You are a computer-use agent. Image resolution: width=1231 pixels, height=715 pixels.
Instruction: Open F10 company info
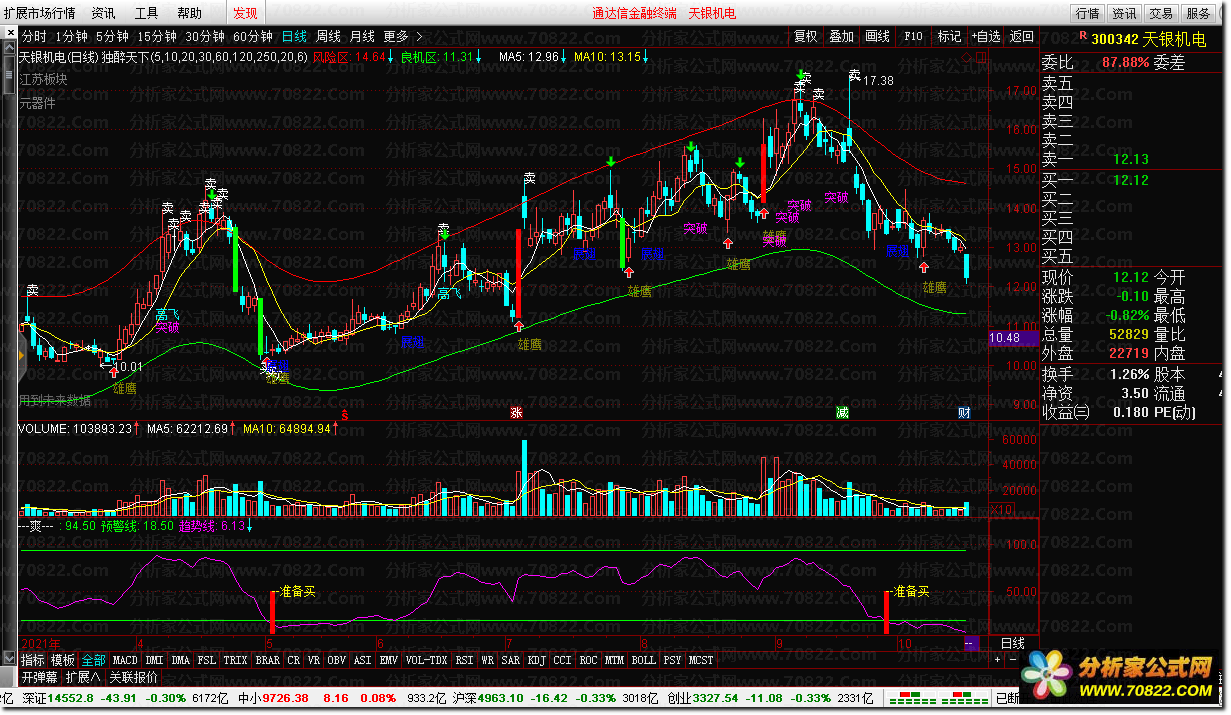(913, 37)
